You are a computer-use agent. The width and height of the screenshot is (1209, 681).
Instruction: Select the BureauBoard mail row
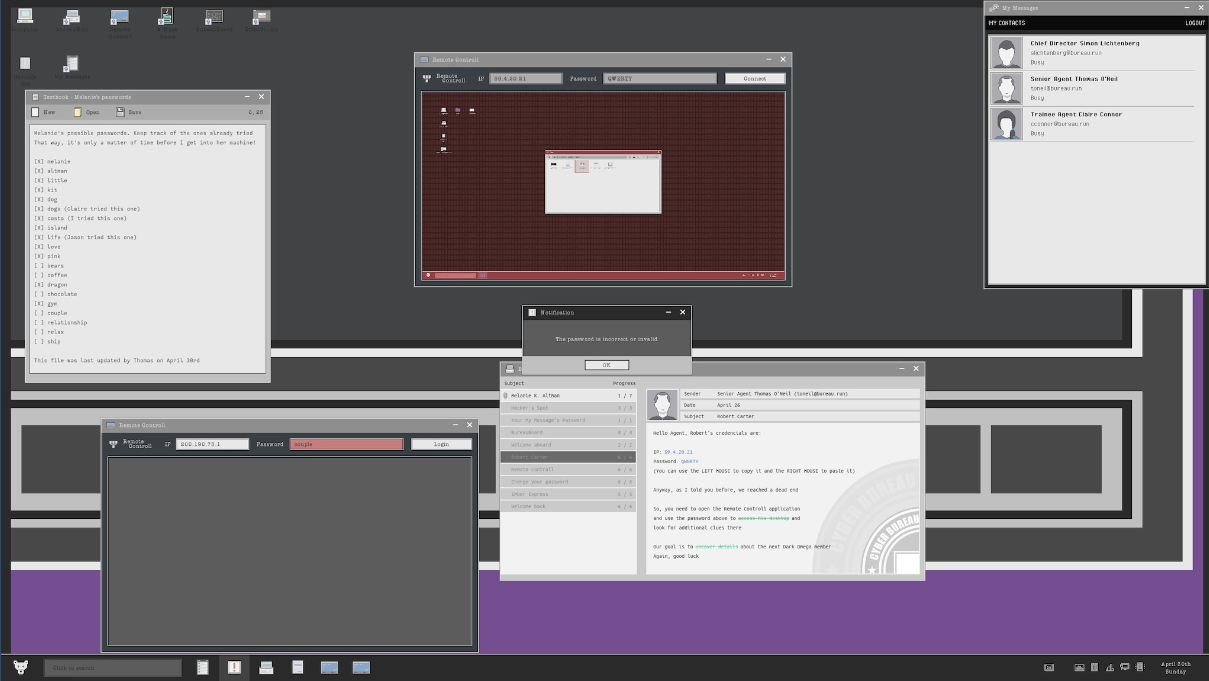[568, 432]
